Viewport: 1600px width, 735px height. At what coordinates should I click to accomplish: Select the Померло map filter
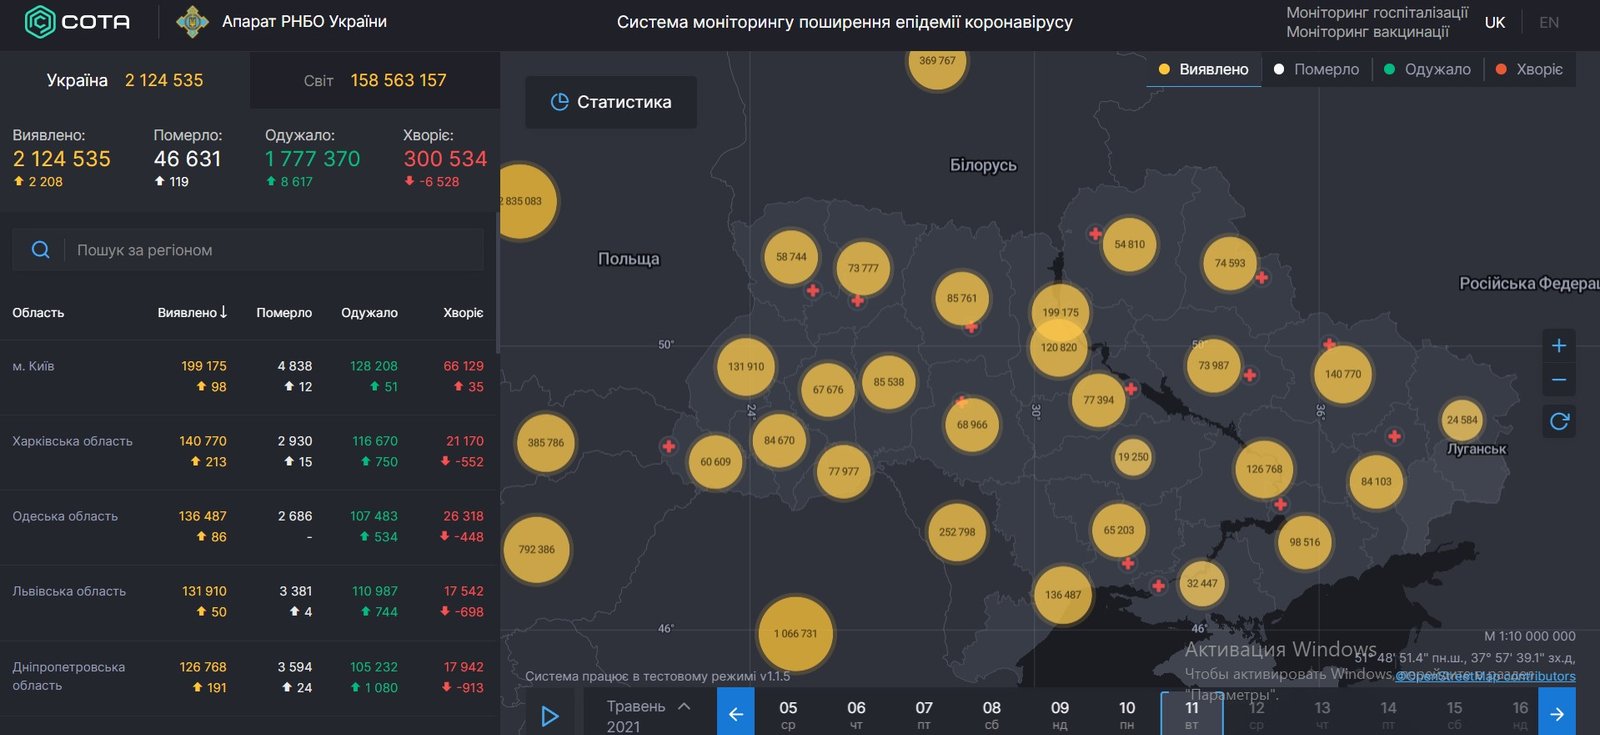point(1316,69)
